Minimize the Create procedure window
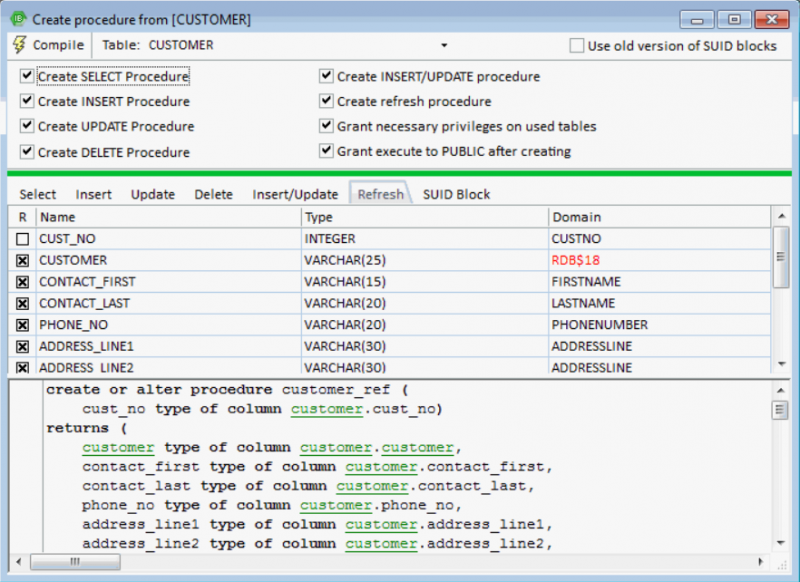This screenshot has height=582, width=800. [697, 20]
